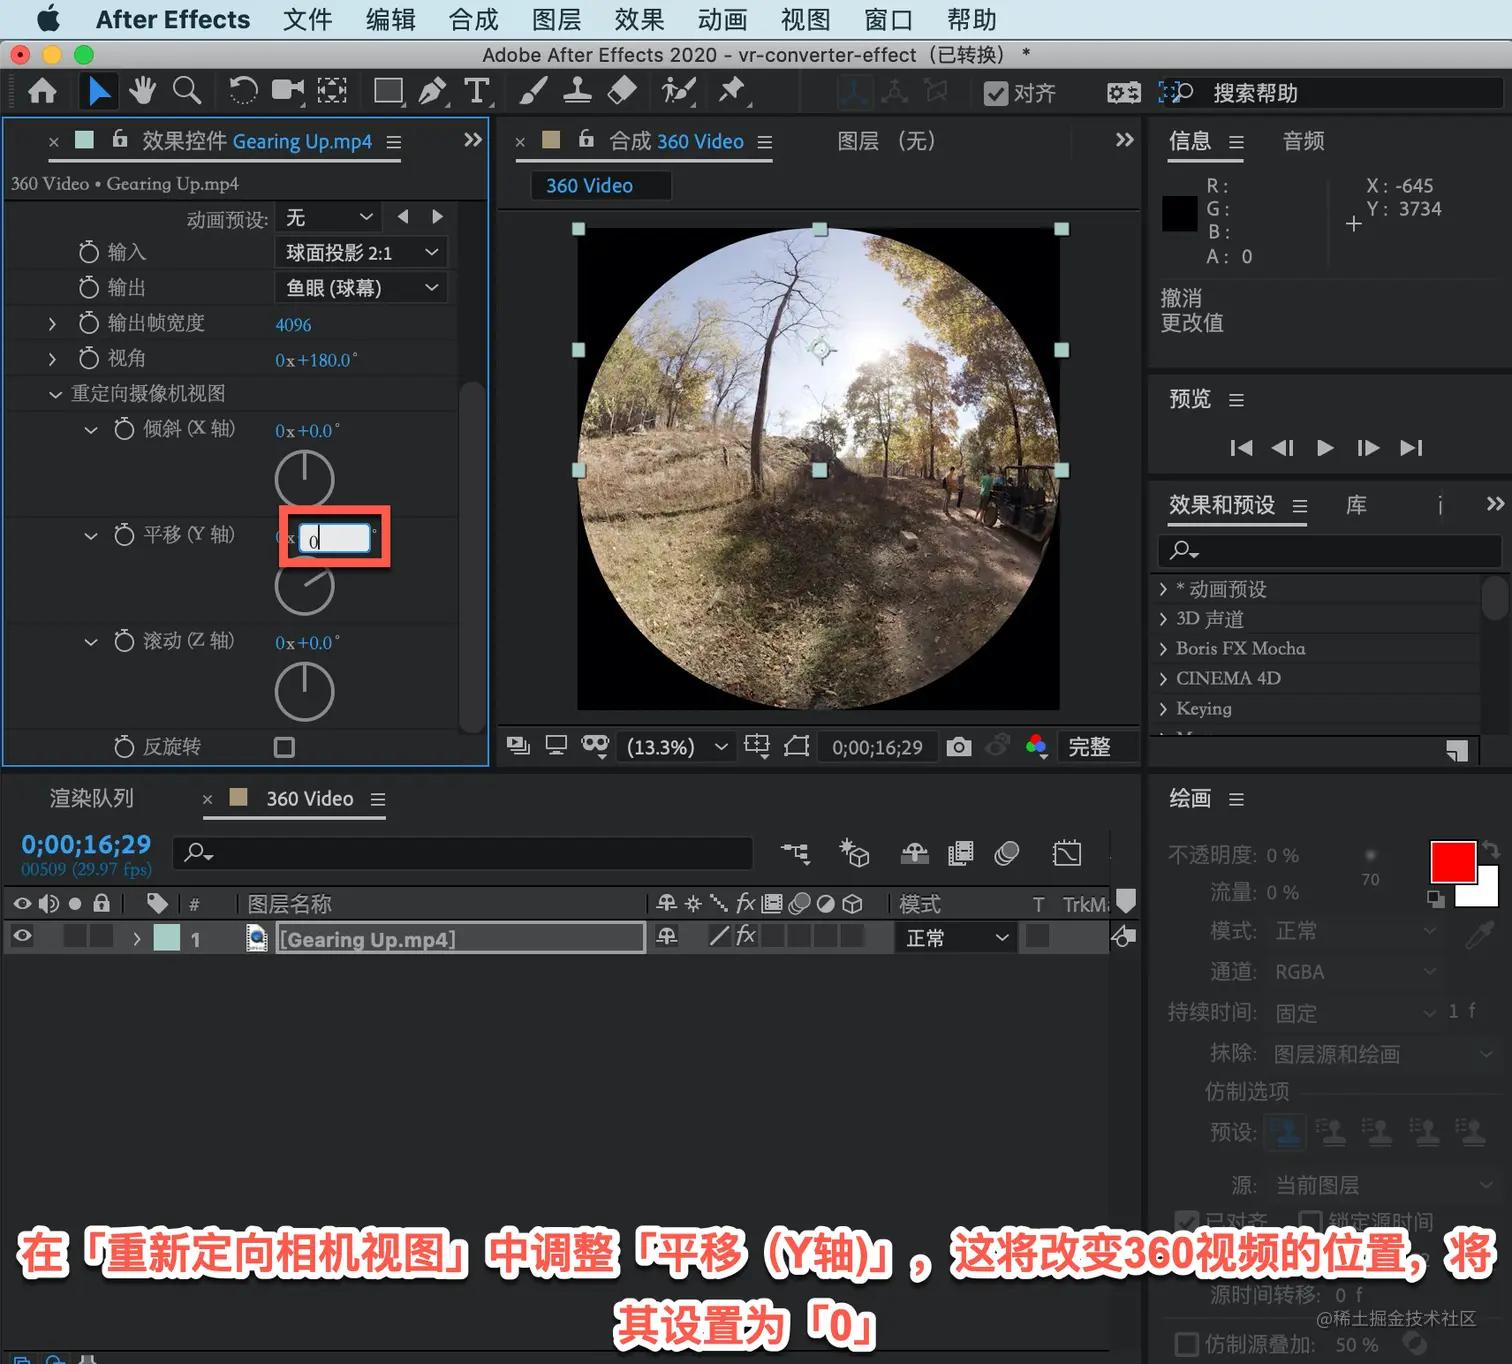1512x1364 pixels.
Task: Click the red foreground color swatch
Action: pos(1453,862)
